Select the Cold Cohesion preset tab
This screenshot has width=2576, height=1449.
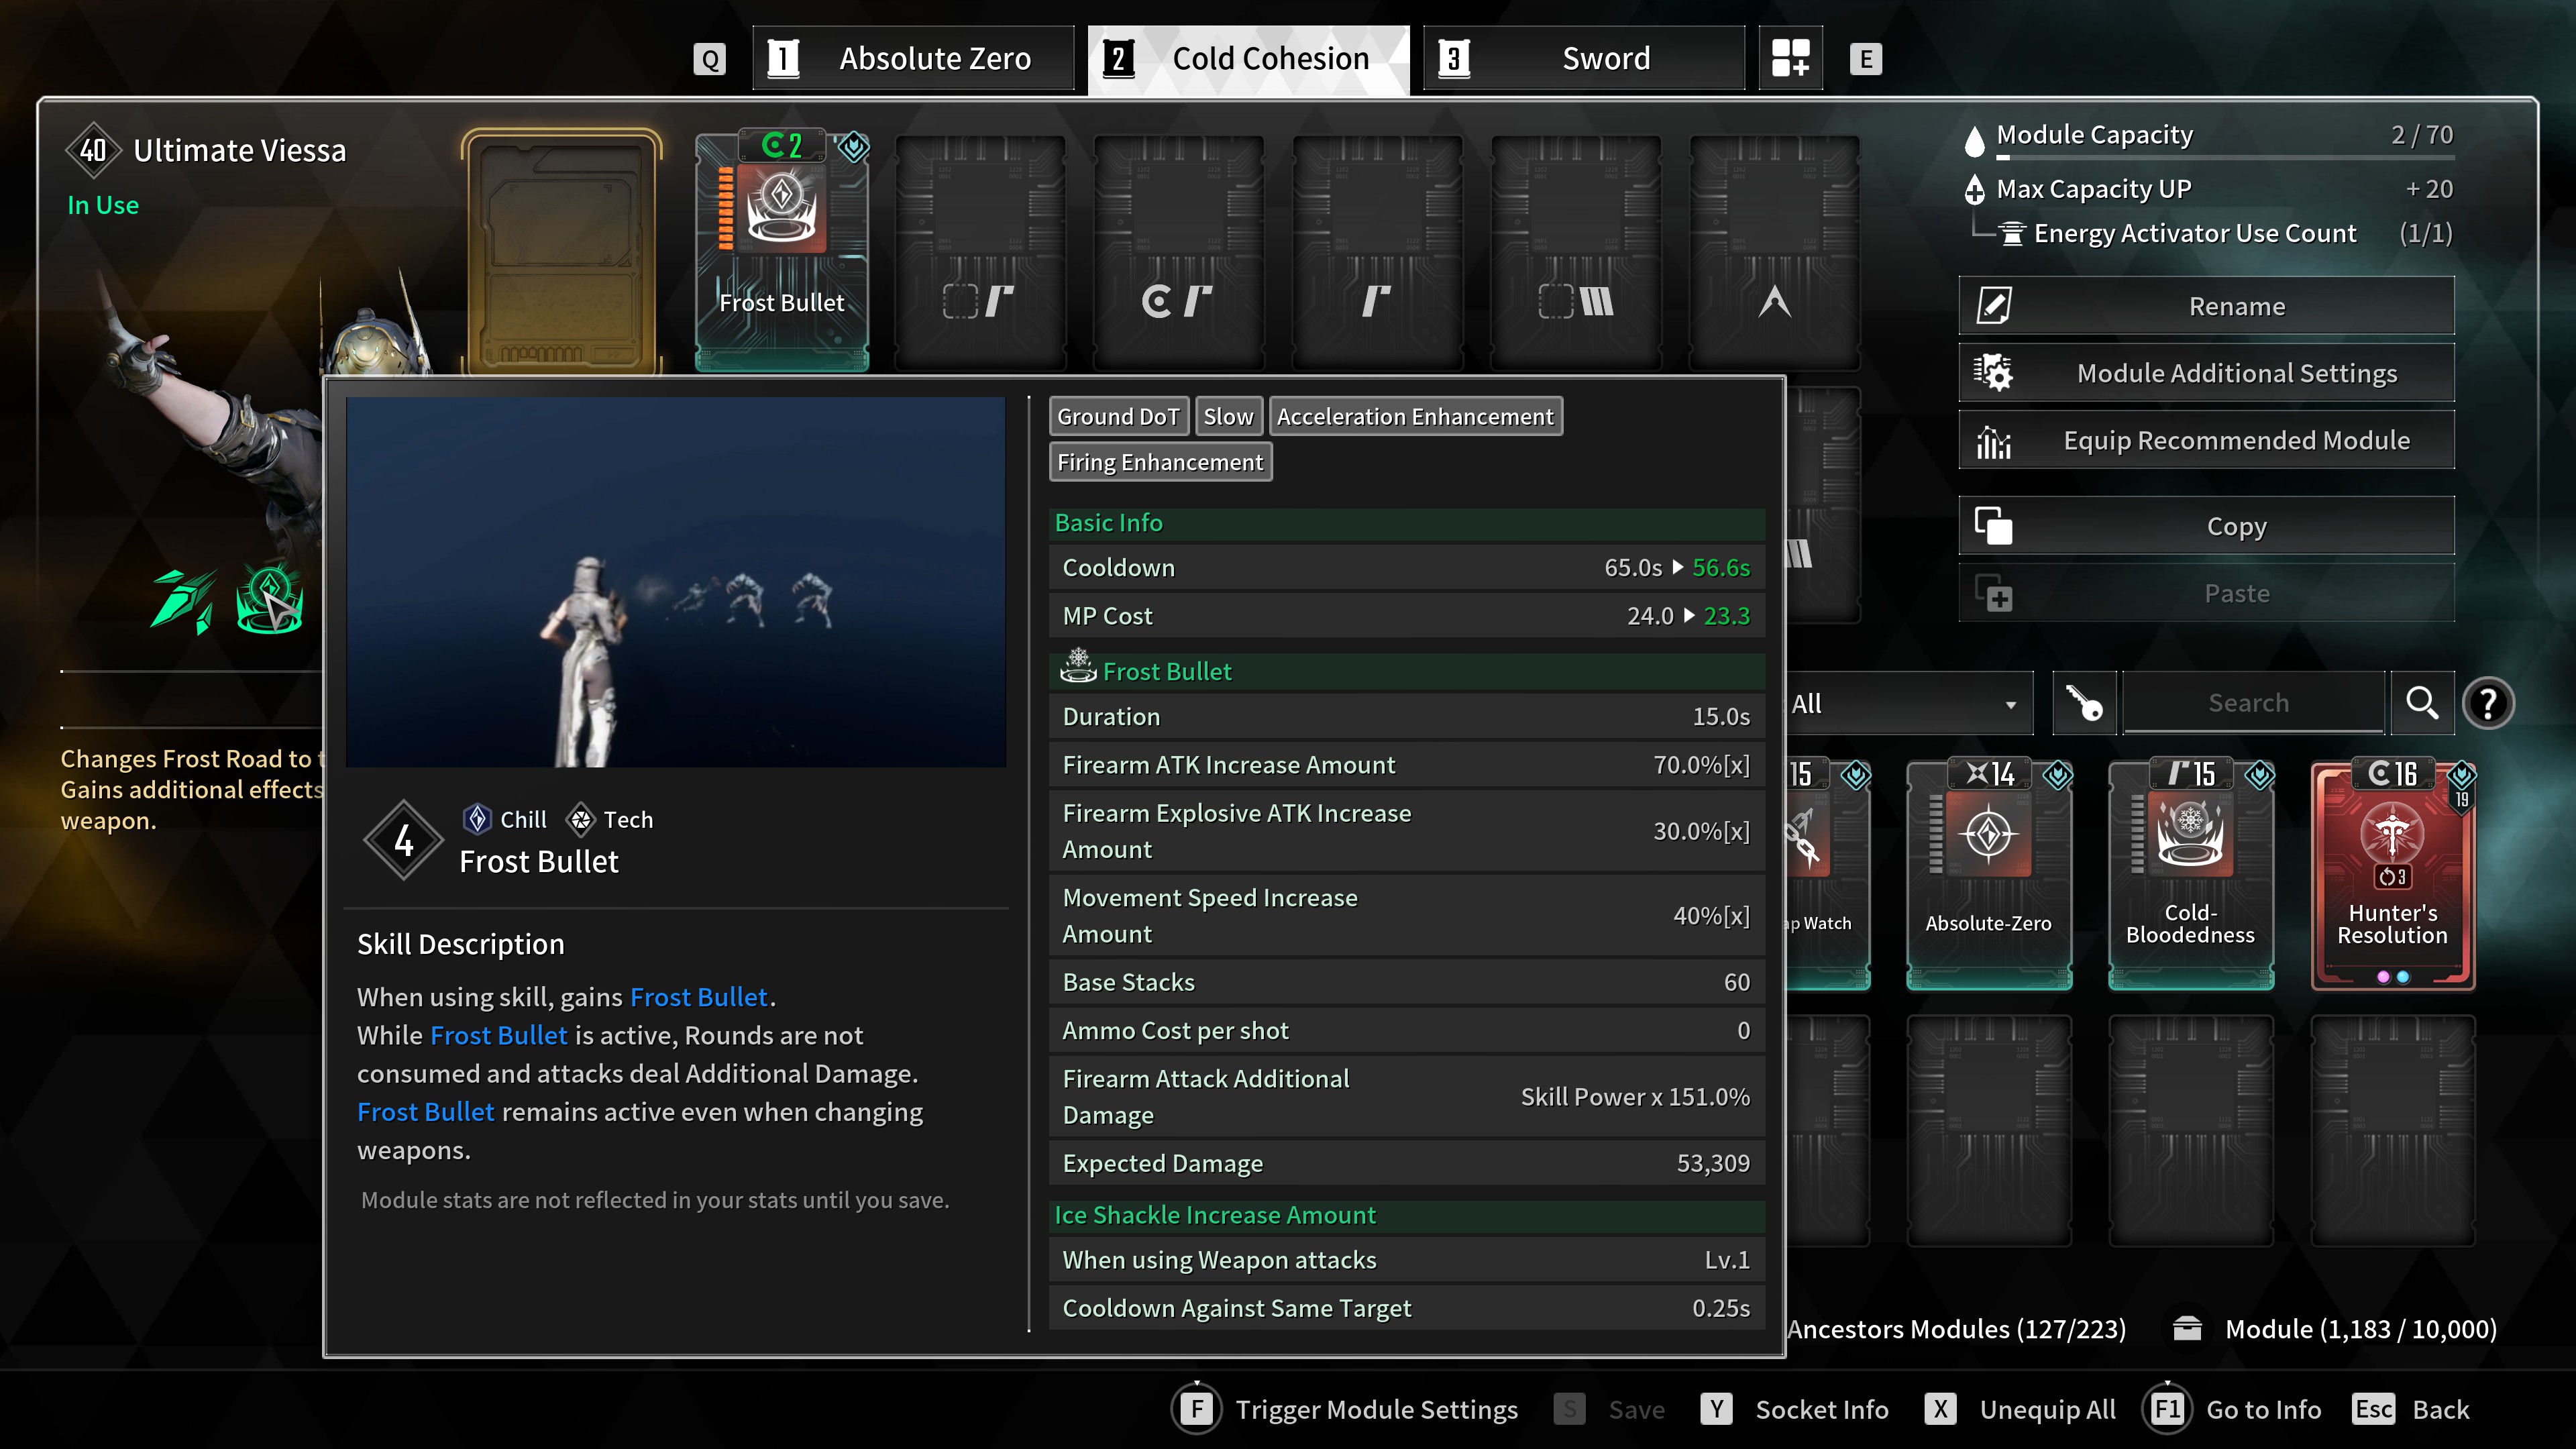pos(1248,59)
